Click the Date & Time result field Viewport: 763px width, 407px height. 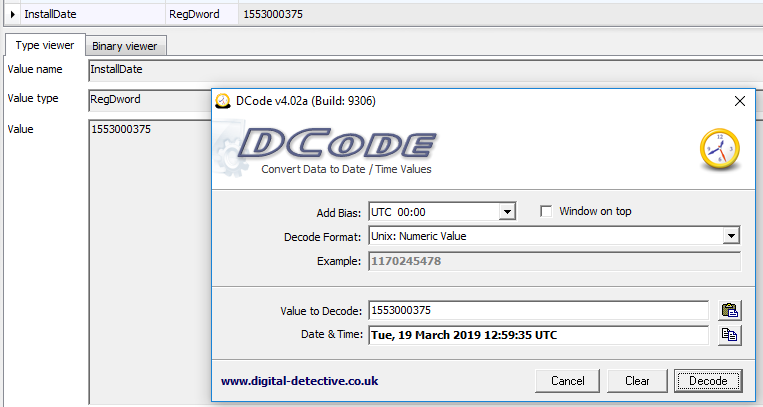[538, 334]
